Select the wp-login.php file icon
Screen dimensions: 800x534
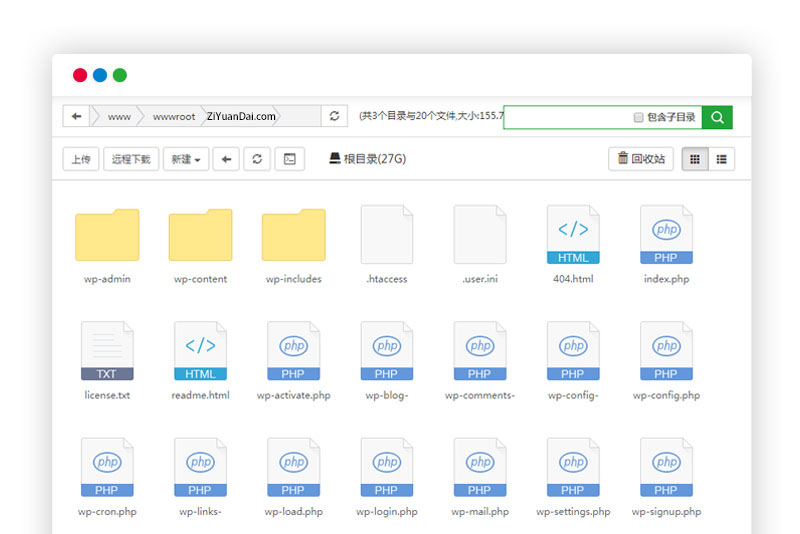[387, 467]
